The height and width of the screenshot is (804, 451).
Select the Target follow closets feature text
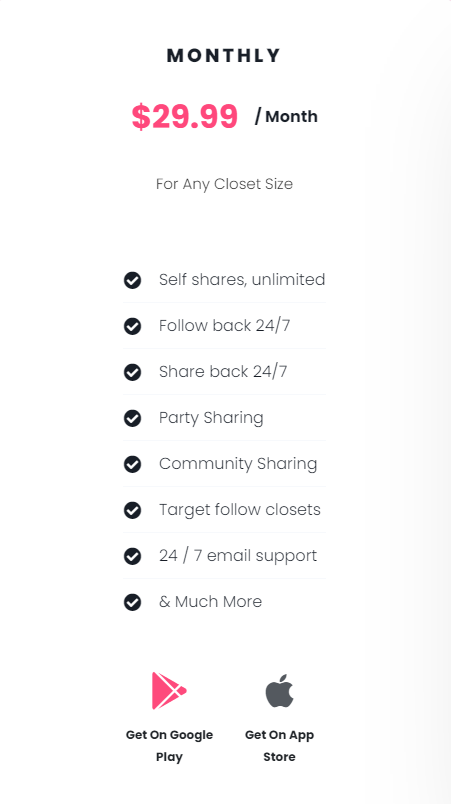[x=240, y=510]
